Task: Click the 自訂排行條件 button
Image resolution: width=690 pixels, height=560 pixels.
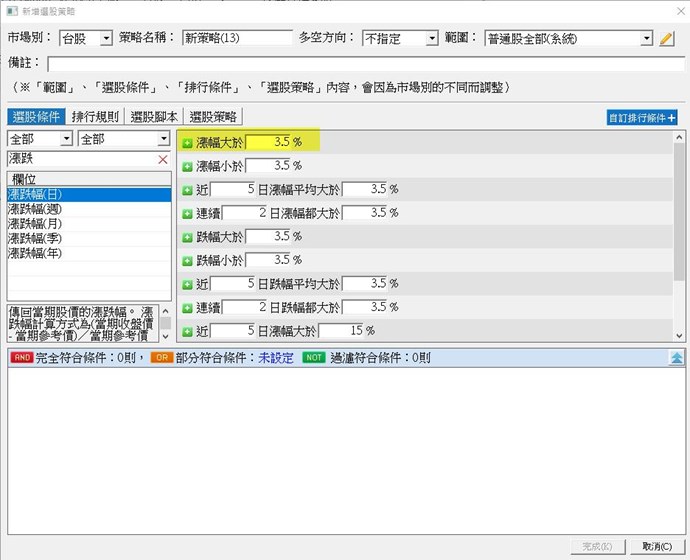Action: (x=643, y=117)
